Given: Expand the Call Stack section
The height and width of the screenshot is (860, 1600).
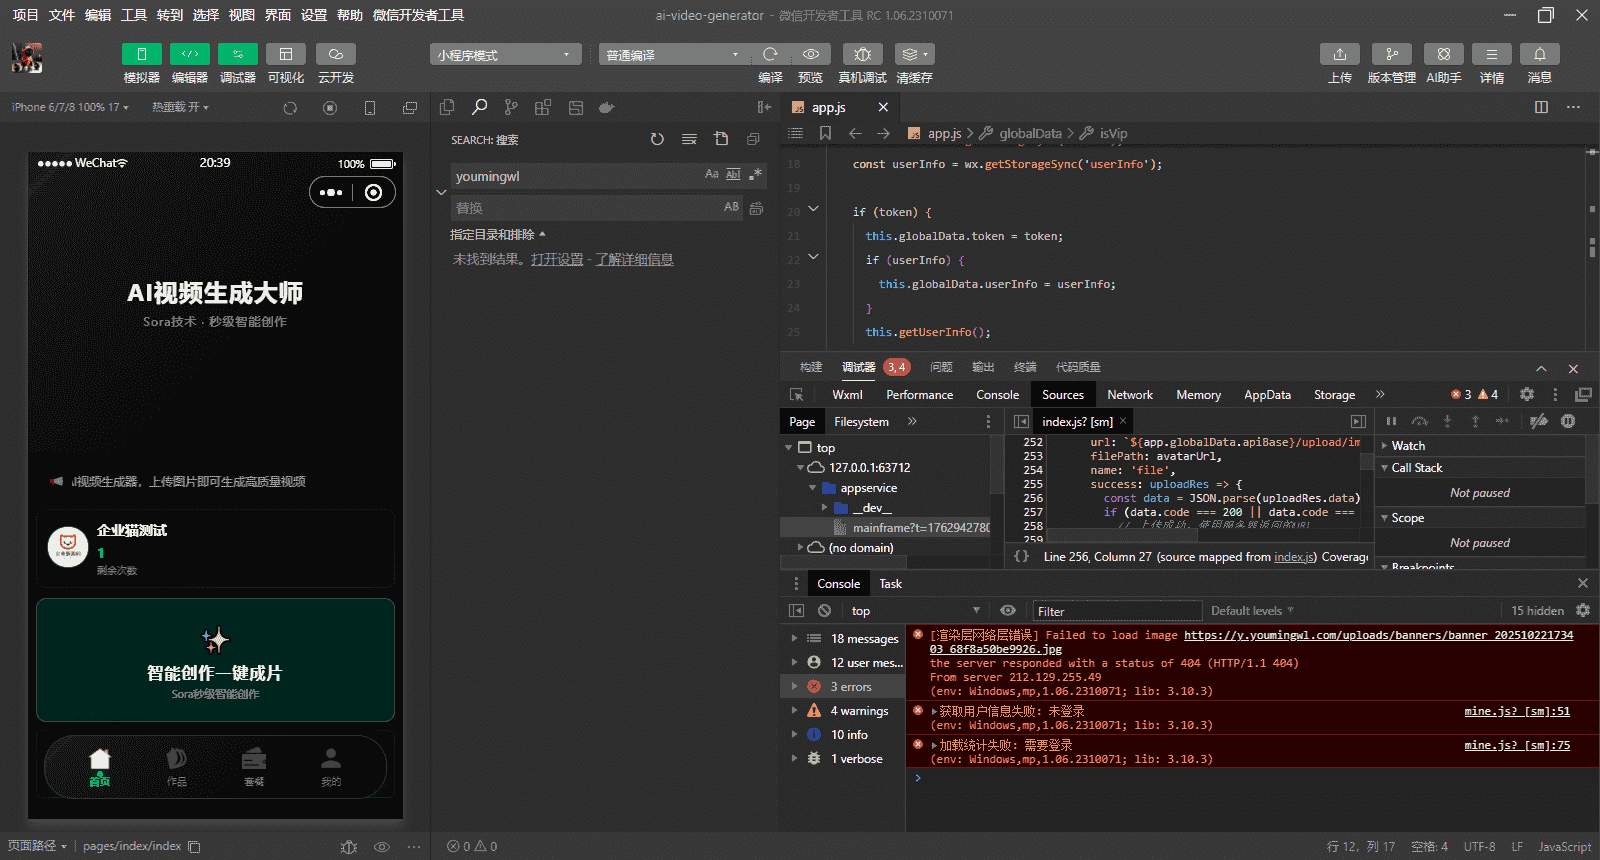Looking at the screenshot, I should click(x=1416, y=468).
